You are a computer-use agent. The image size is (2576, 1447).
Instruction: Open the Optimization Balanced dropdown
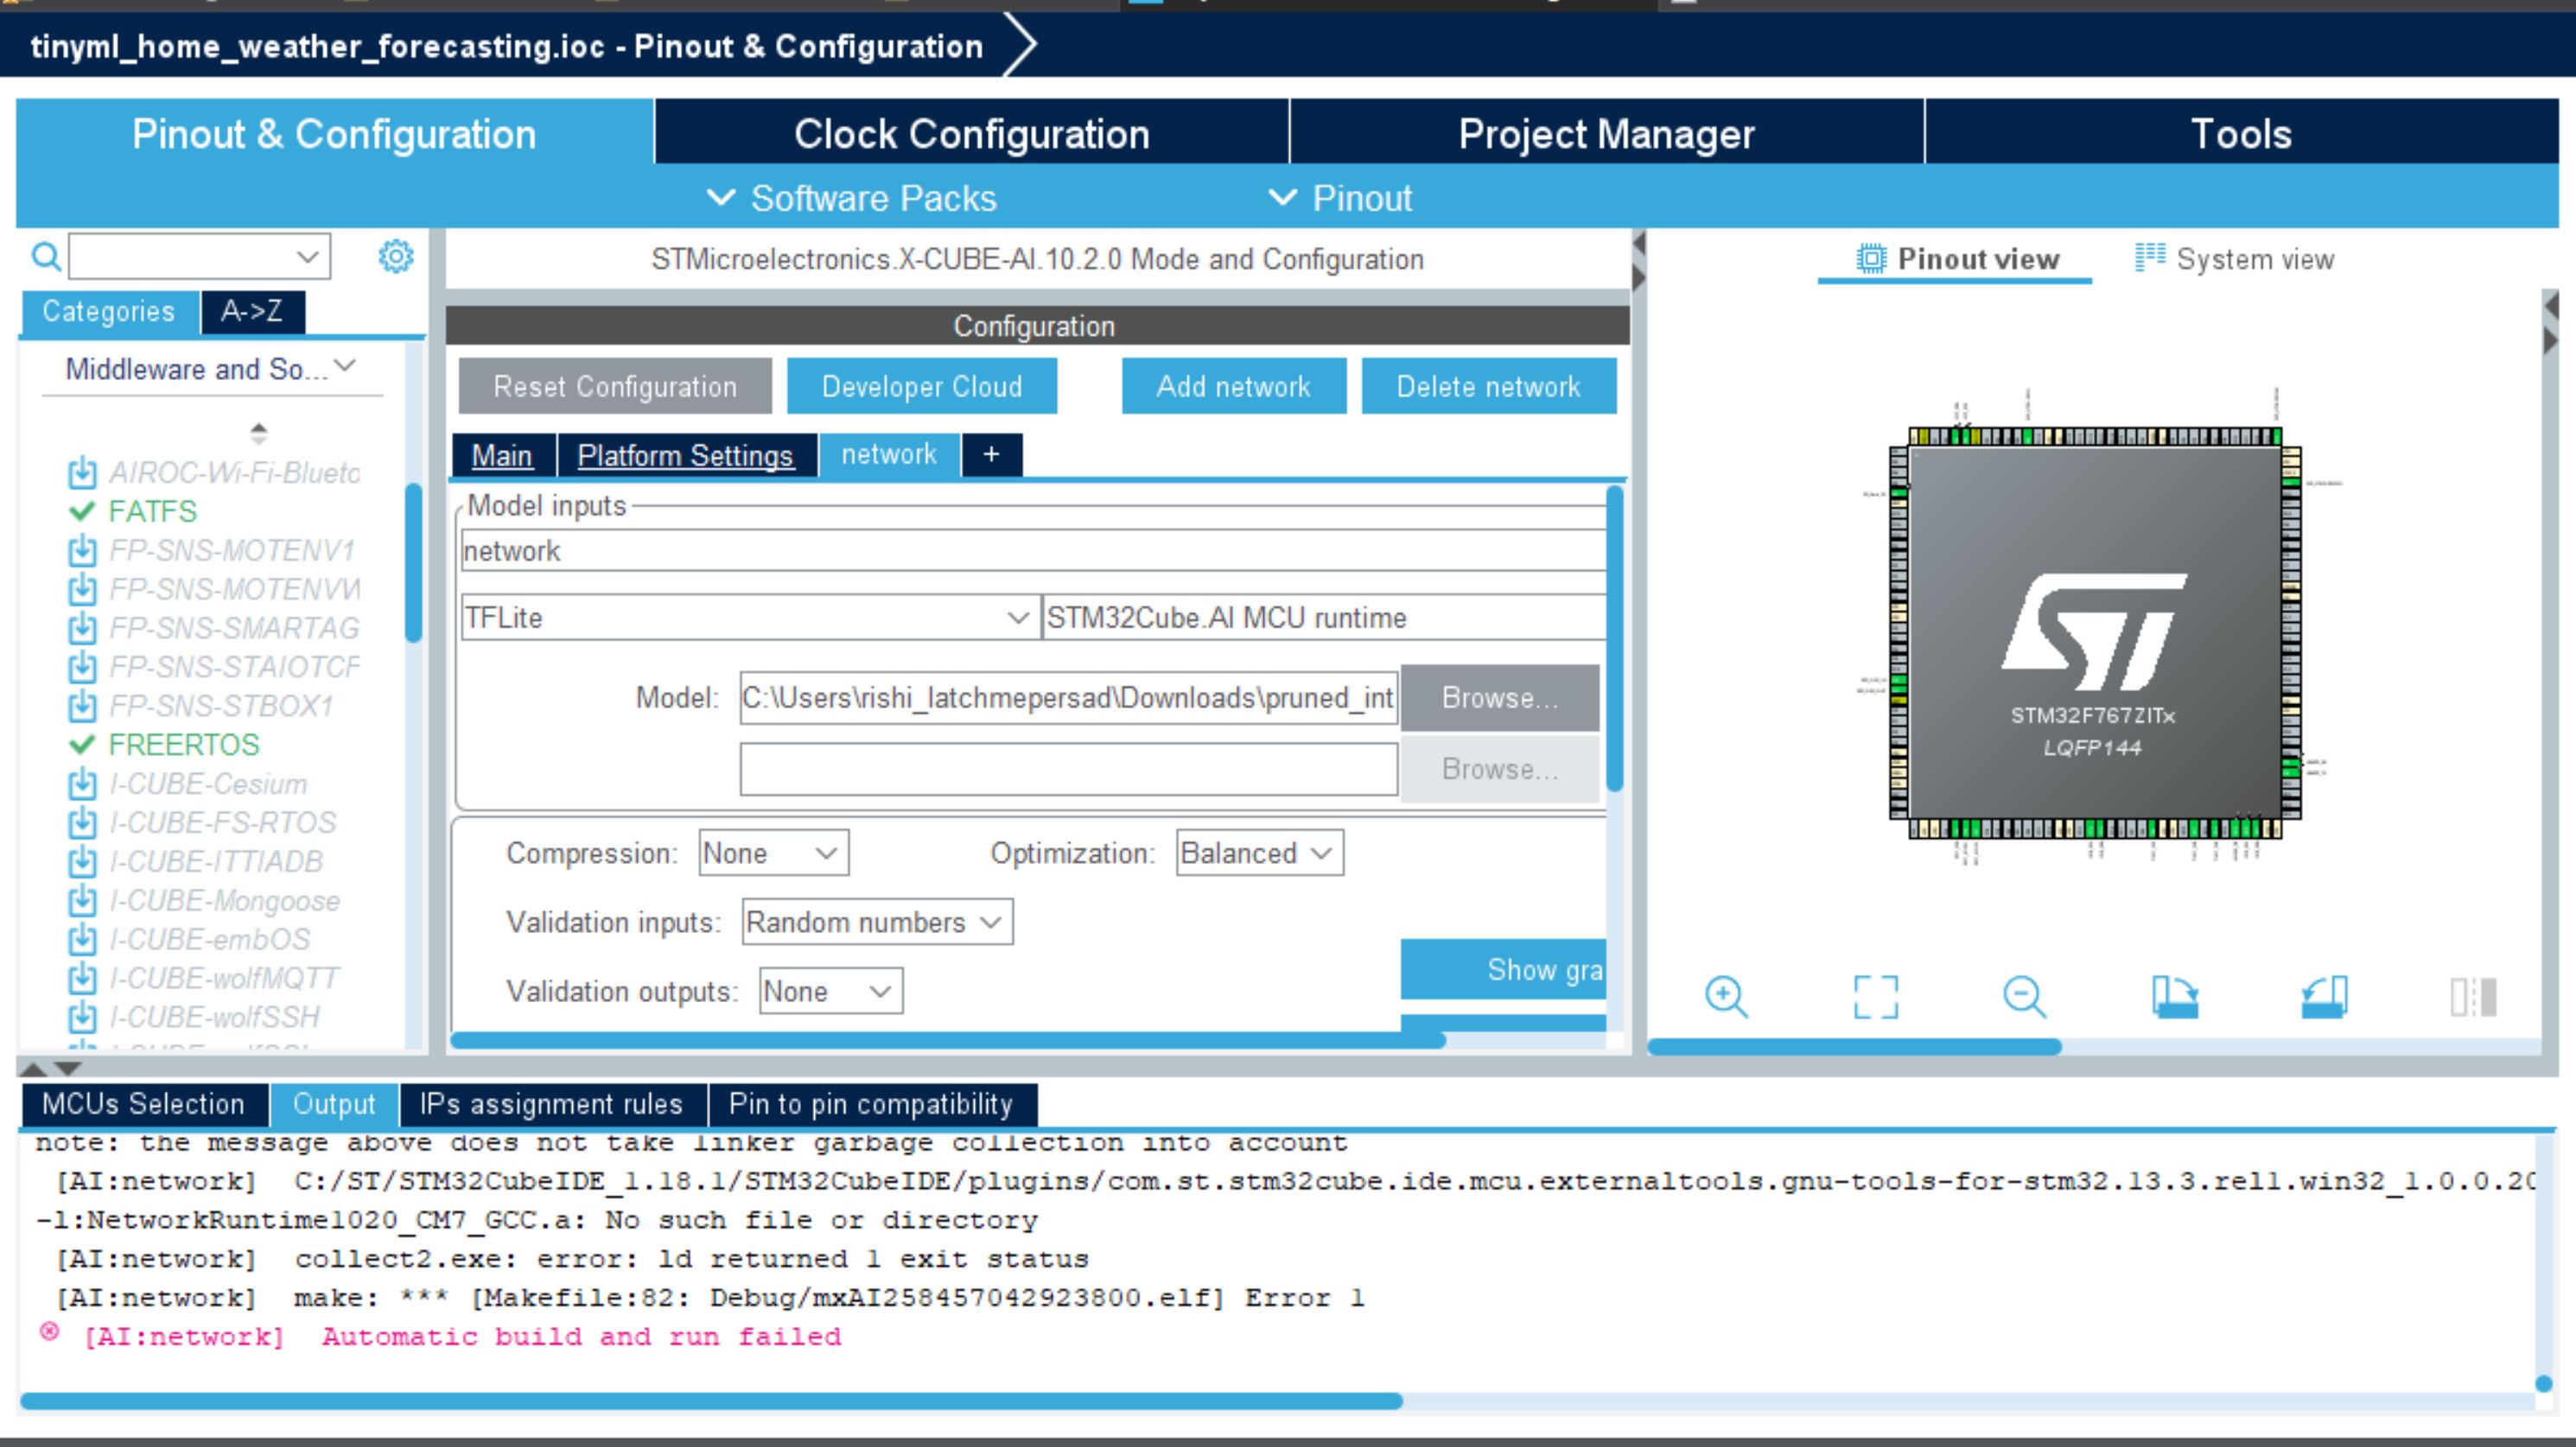pos(1258,853)
